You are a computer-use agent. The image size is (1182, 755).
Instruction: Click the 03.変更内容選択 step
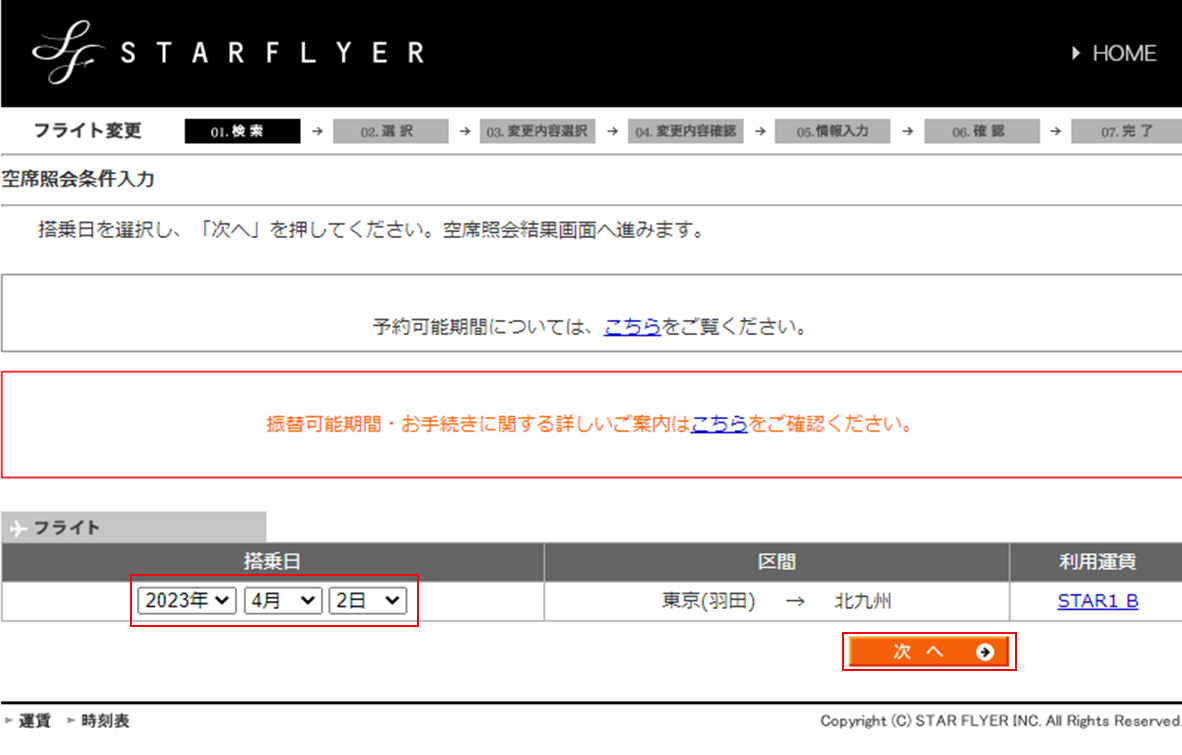click(538, 131)
